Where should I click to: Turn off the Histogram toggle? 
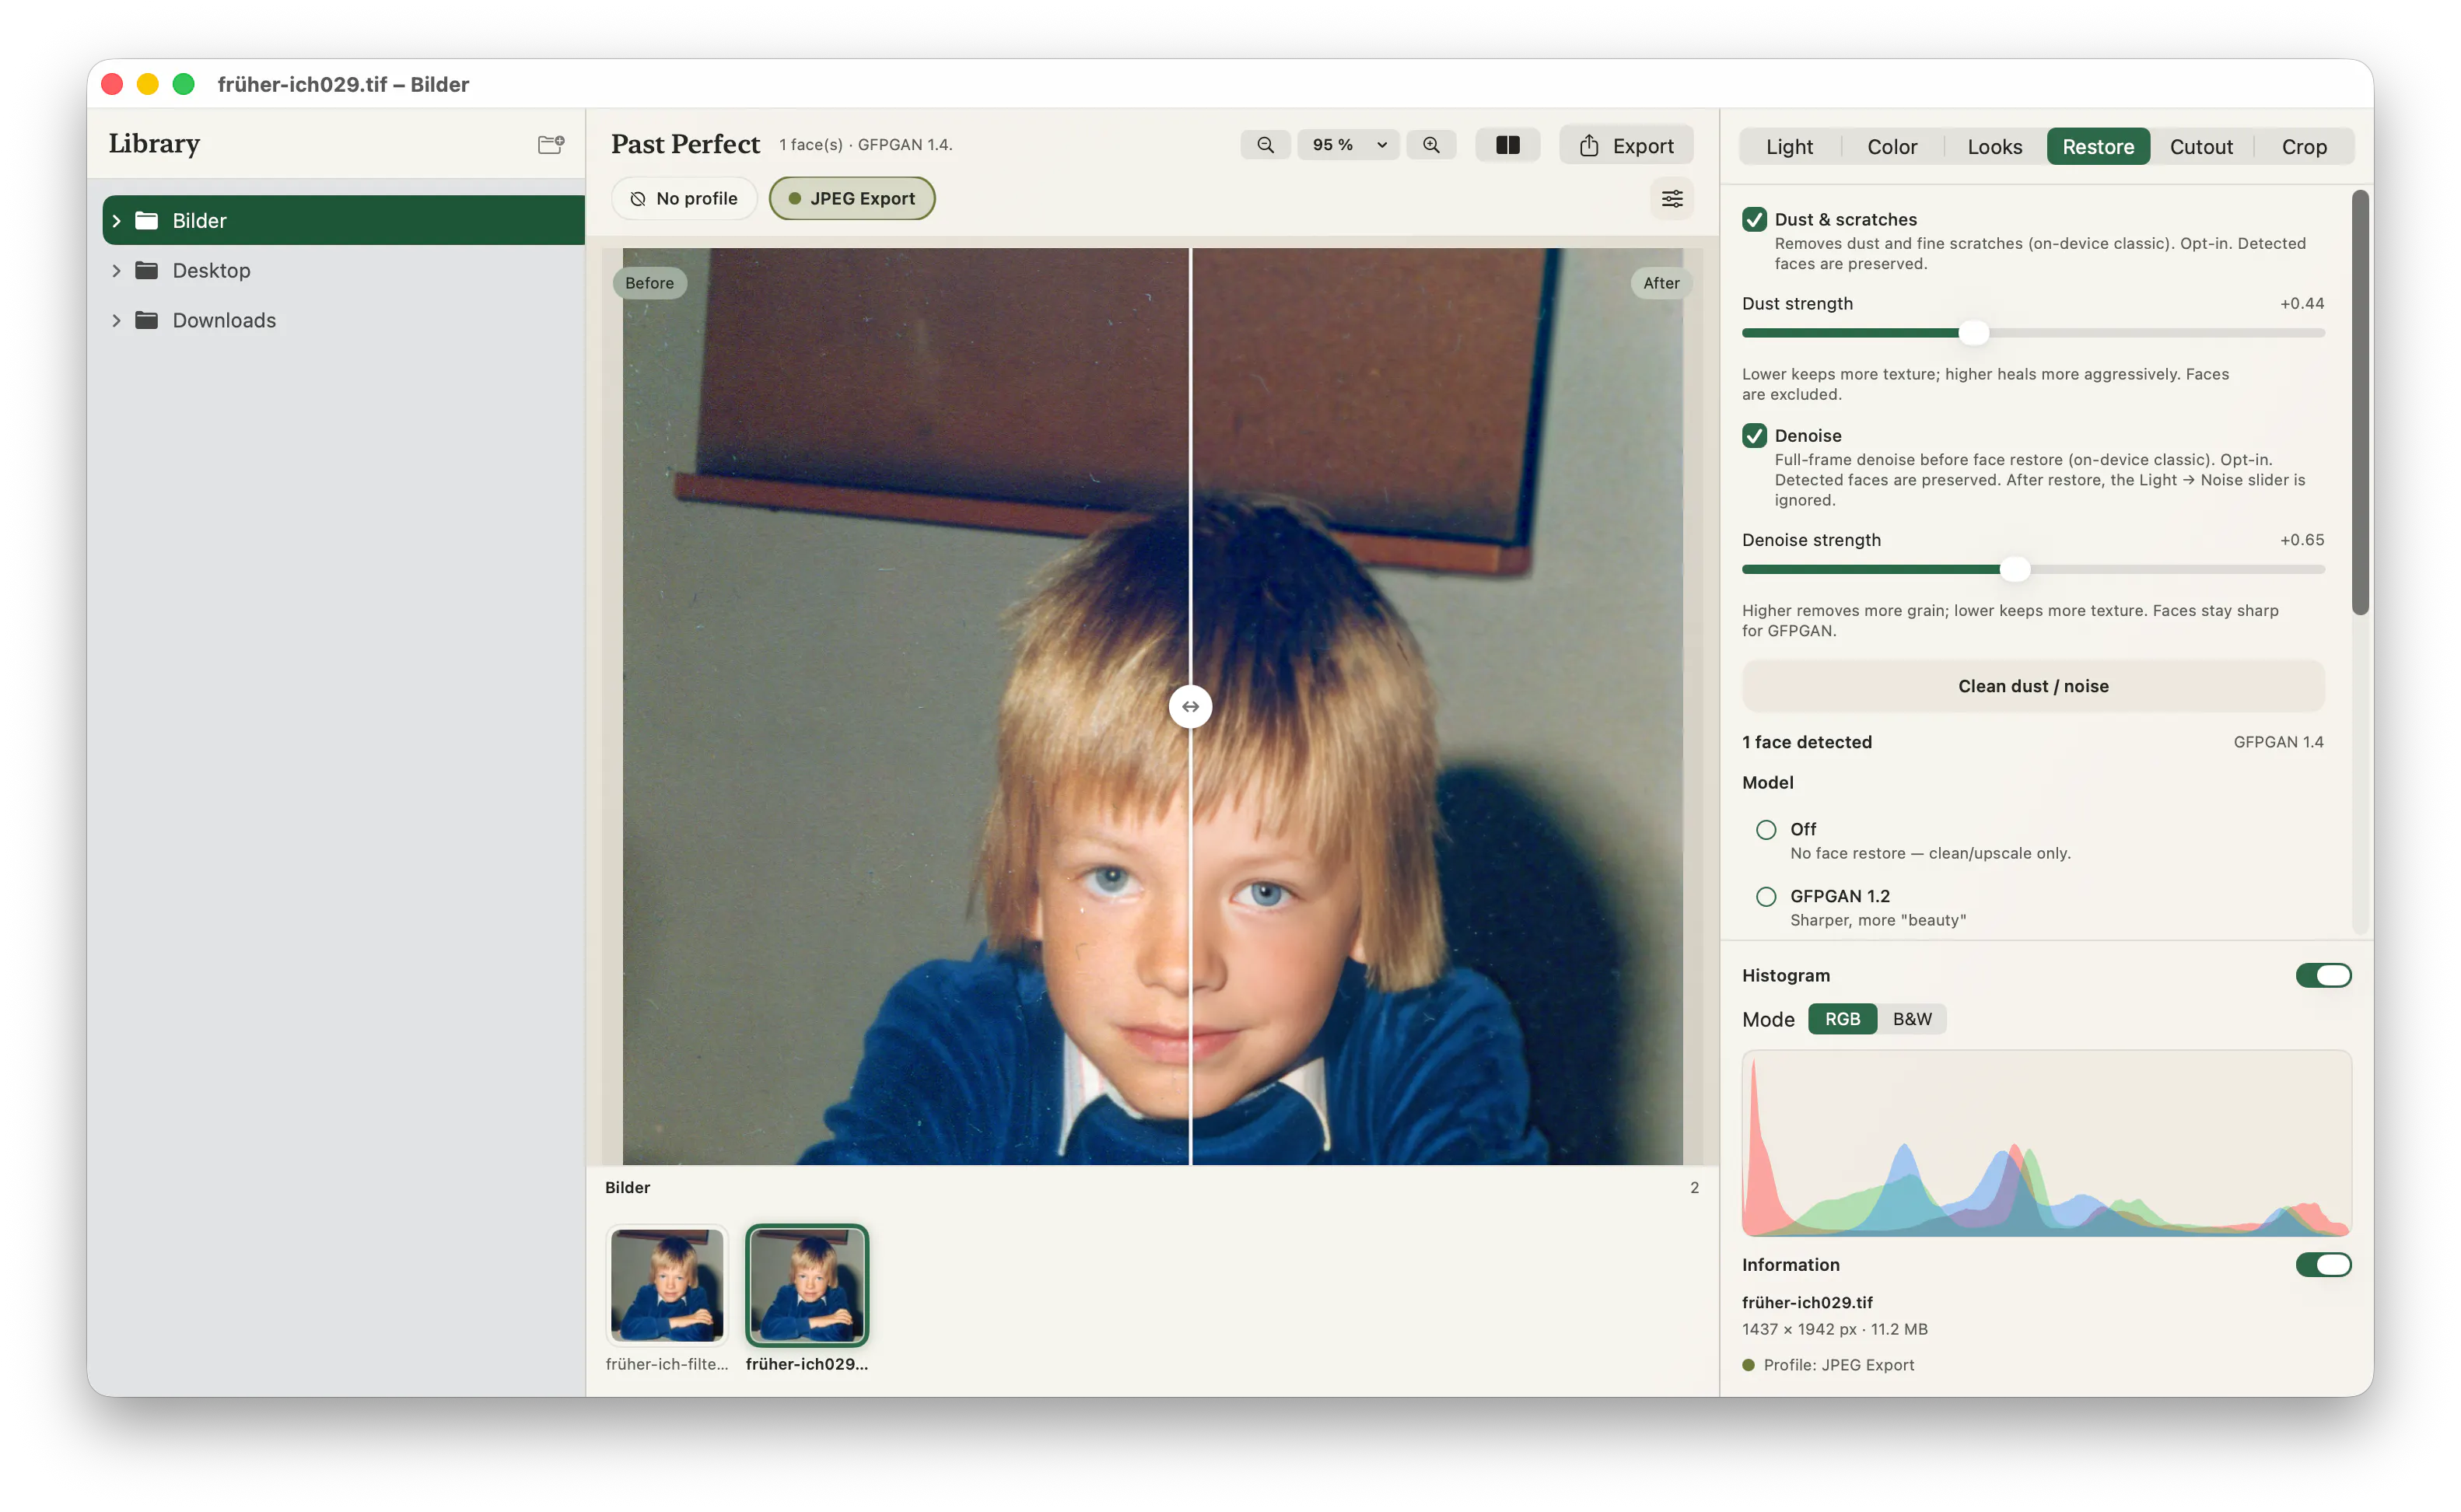[2323, 975]
